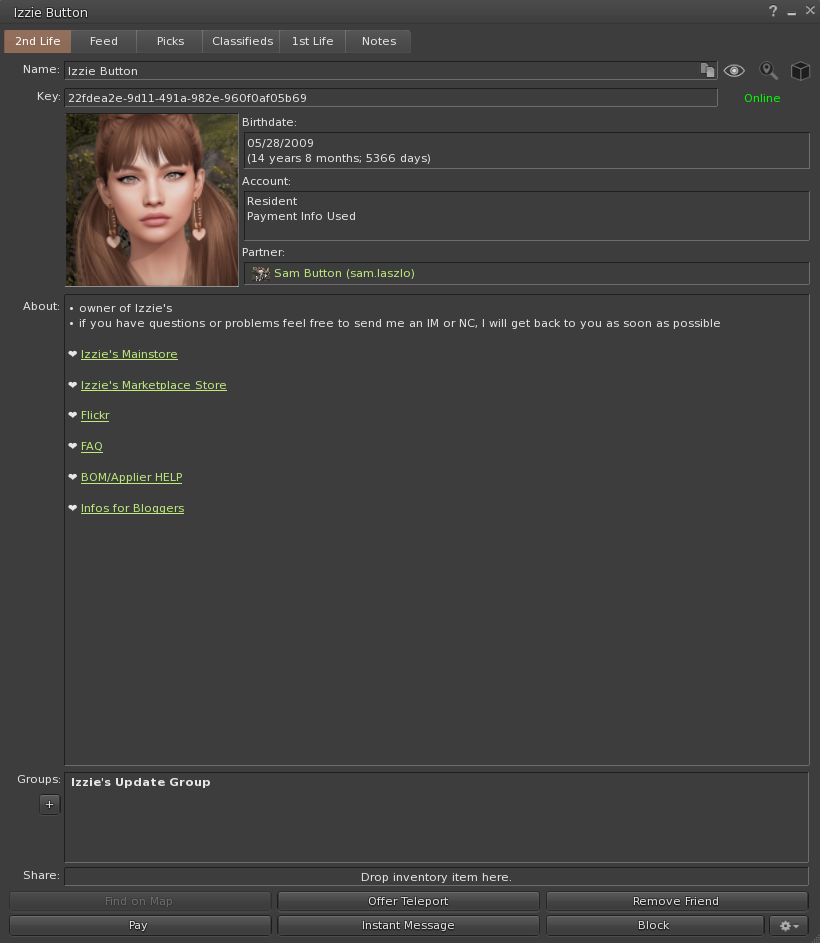Click the birthdate 05/28/2009 text
This screenshot has width=820, height=943.
pyautogui.click(x=280, y=143)
